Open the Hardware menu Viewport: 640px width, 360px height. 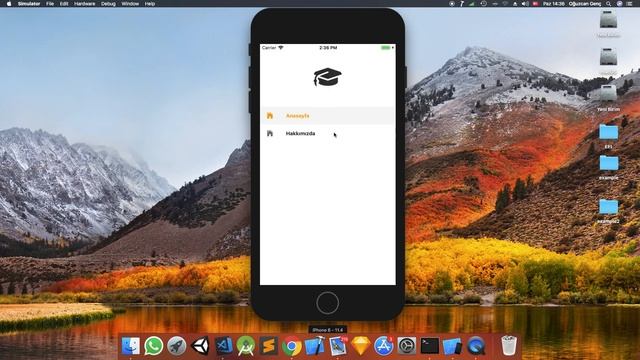coord(84,4)
